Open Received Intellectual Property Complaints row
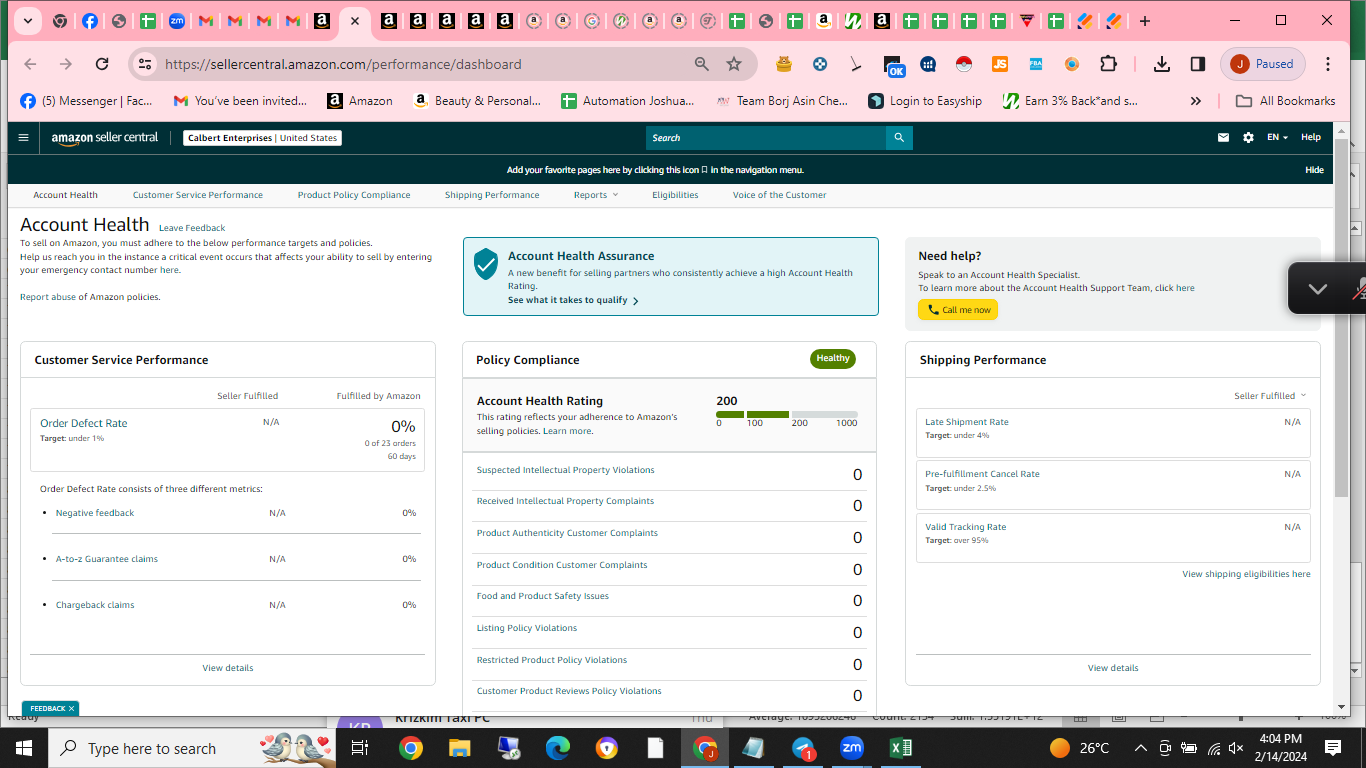Screen dimensions: 1366x768 (x=669, y=505)
